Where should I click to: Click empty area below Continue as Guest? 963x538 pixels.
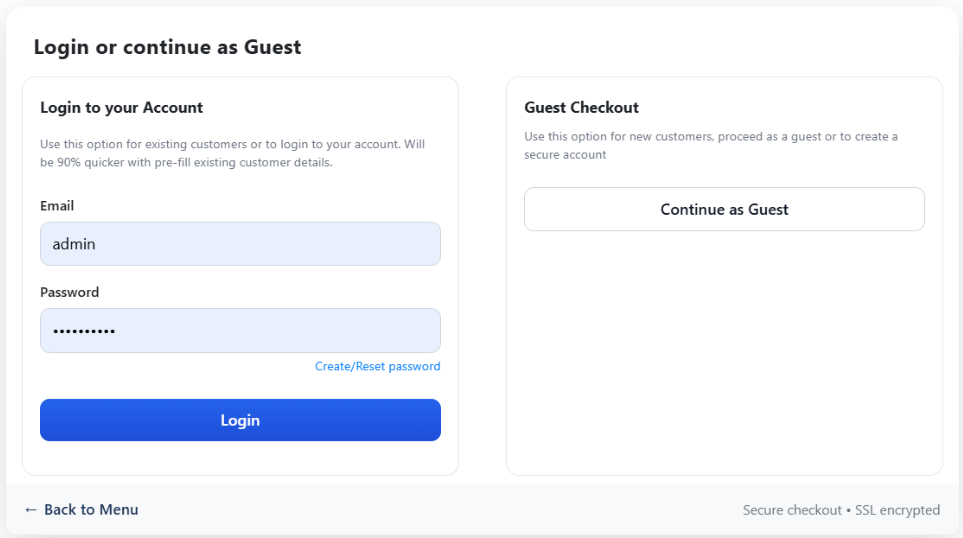point(724,350)
